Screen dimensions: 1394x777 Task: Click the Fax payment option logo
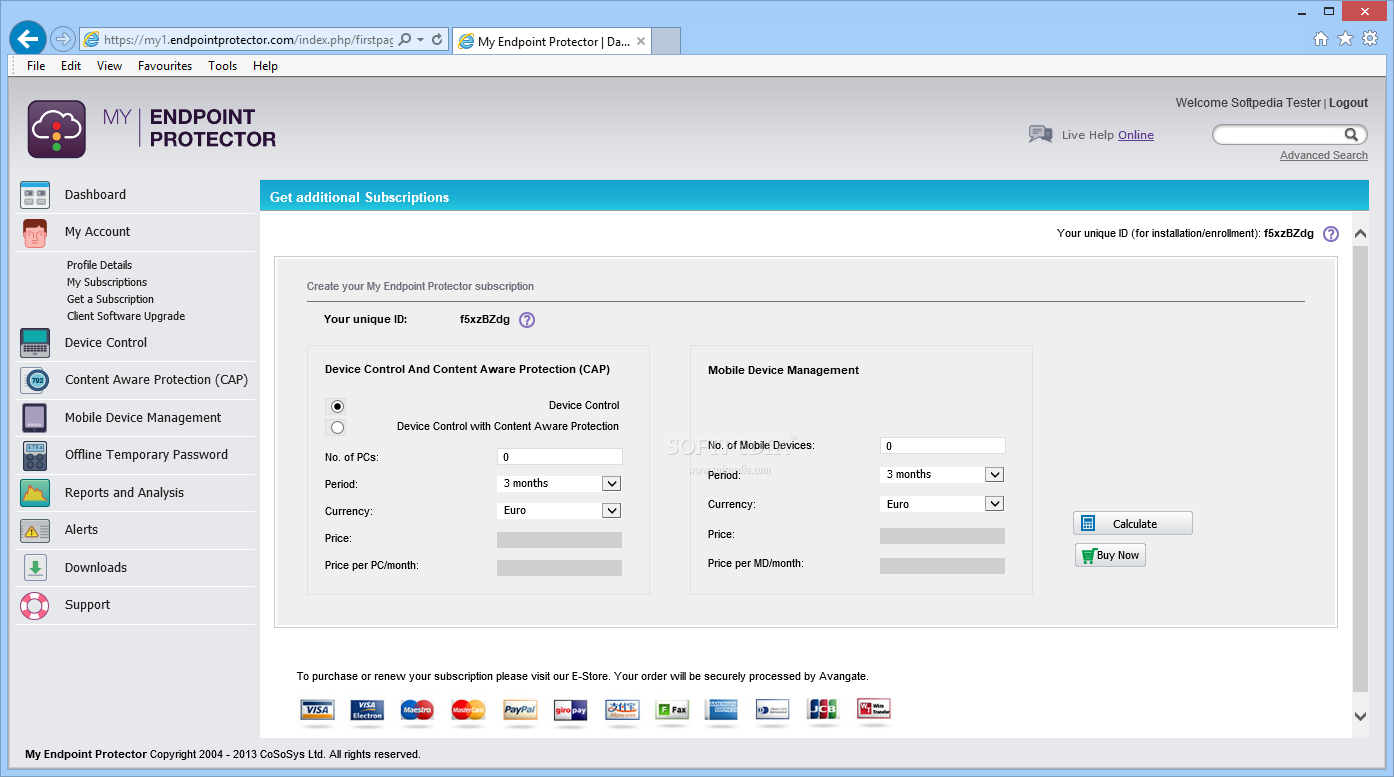coord(673,710)
